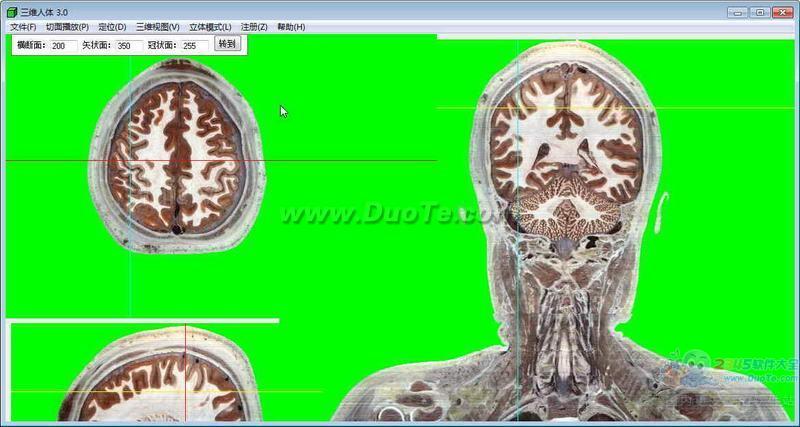Image resolution: width=800 pixels, height=427 pixels.
Task: Click the sagittal brain slice image at bottom left
Action: (x=161, y=375)
